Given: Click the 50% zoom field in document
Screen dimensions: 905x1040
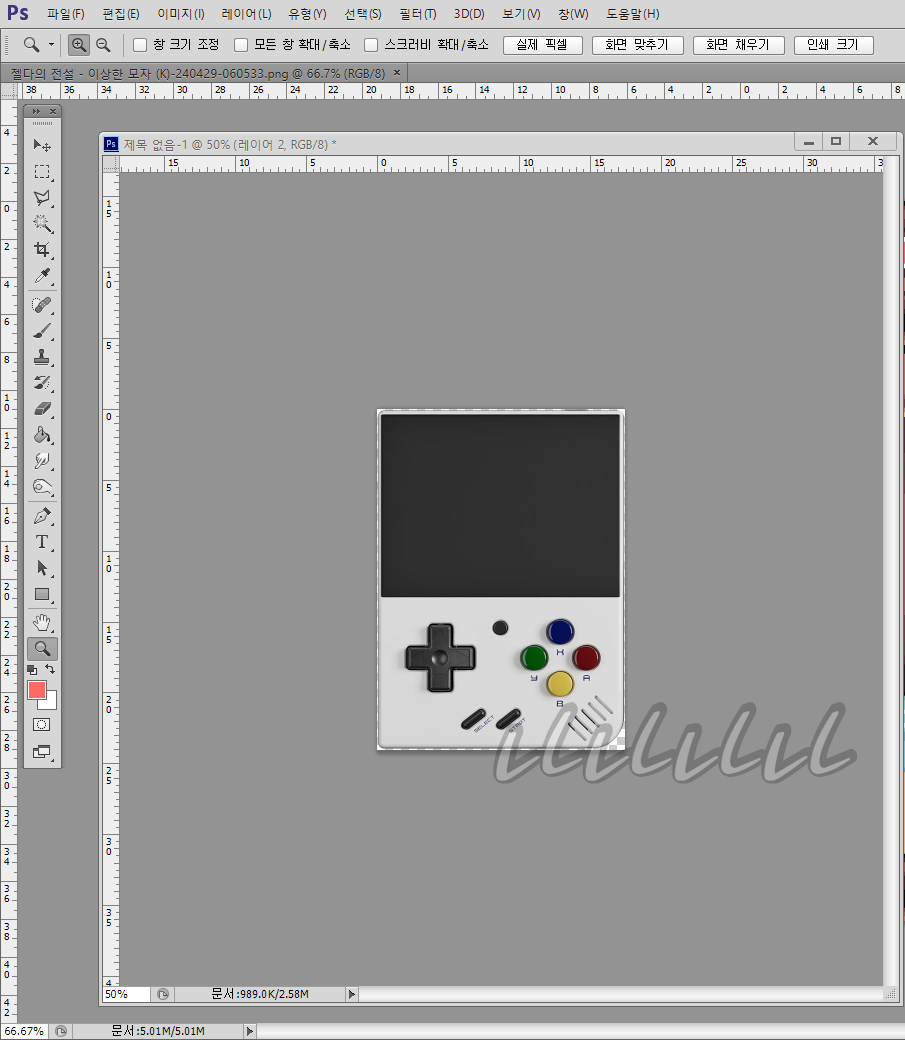Looking at the screenshot, I should pyautogui.click(x=126, y=994).
